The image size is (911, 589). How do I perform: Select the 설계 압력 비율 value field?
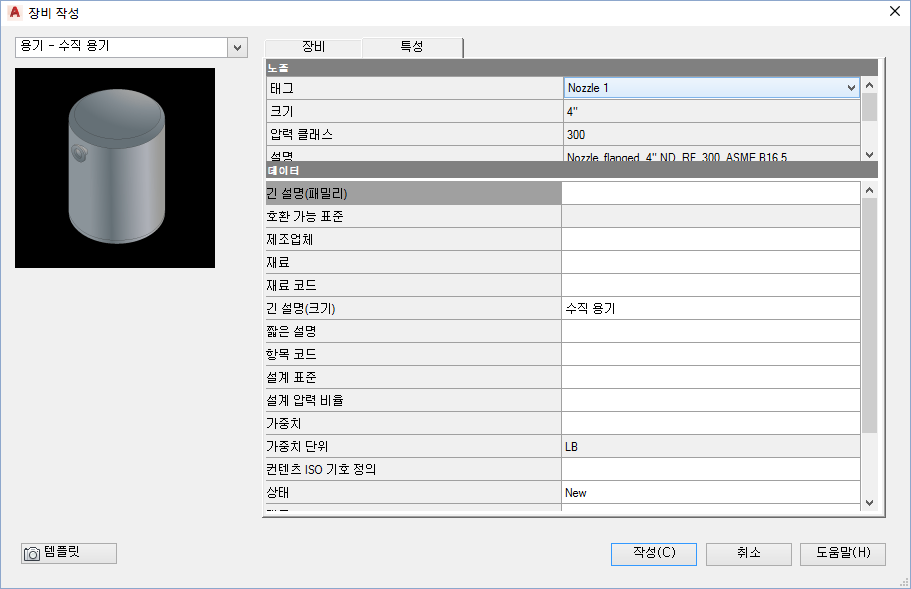[x=711, y=400]
